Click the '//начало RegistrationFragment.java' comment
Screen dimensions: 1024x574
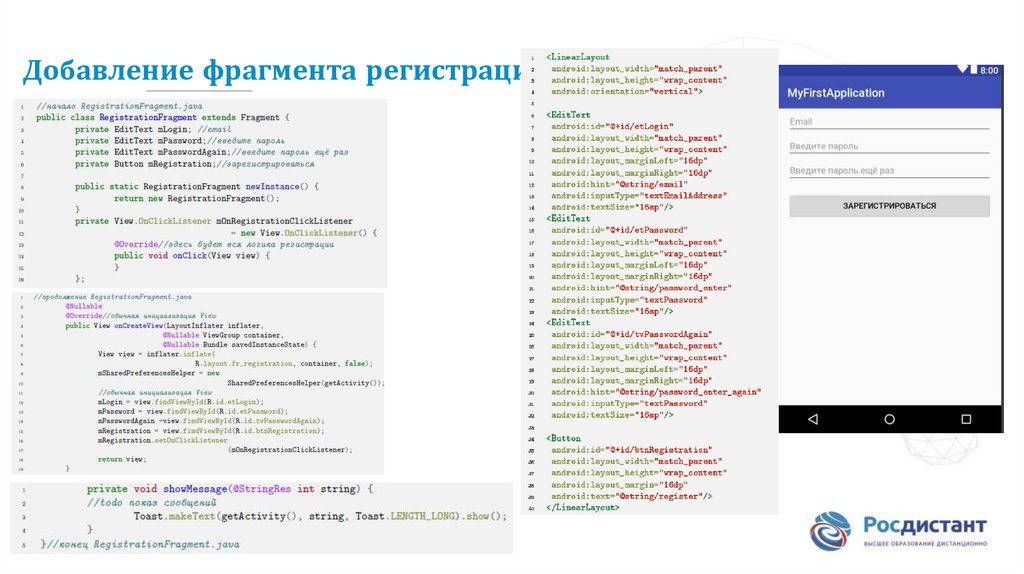pyautogui.click(x=119, y=106)
